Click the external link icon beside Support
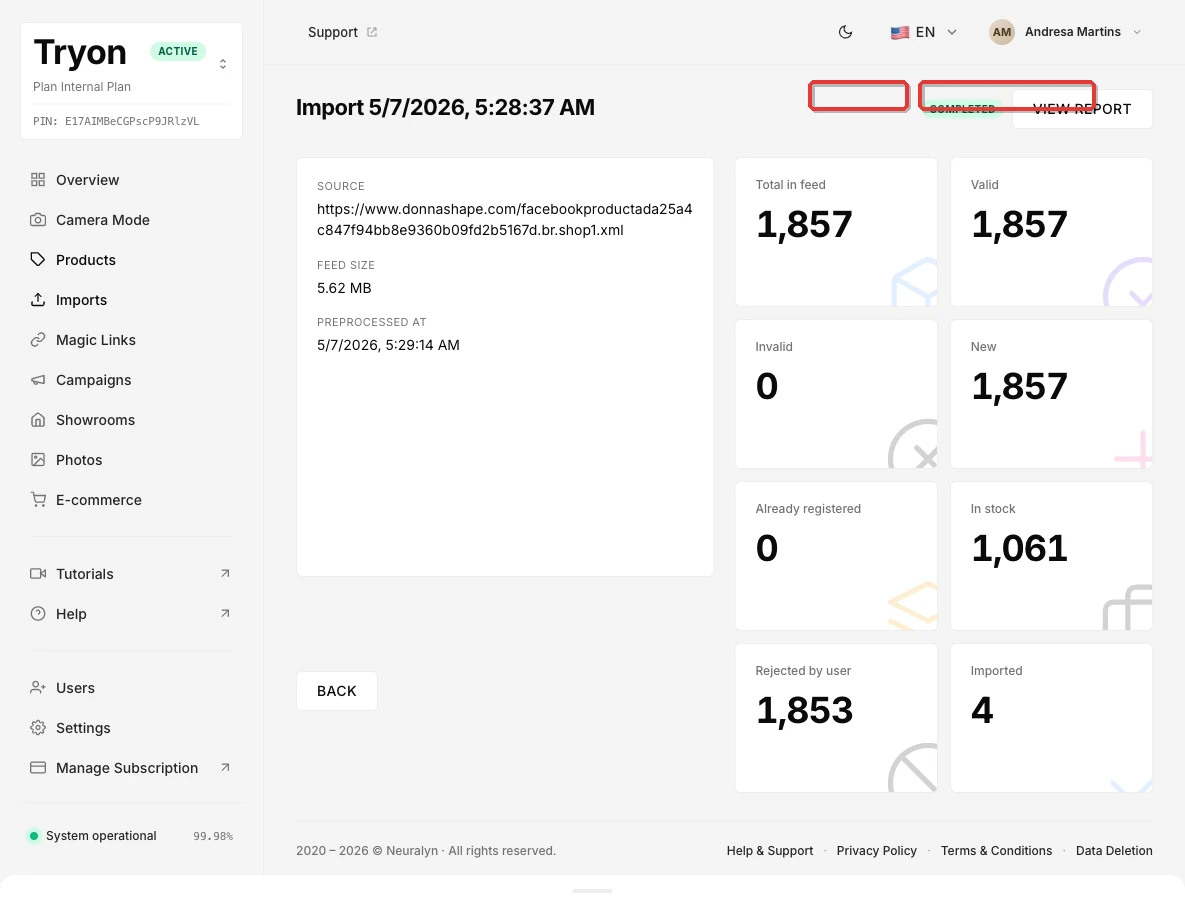The image size is (1185, 912). 372,32
